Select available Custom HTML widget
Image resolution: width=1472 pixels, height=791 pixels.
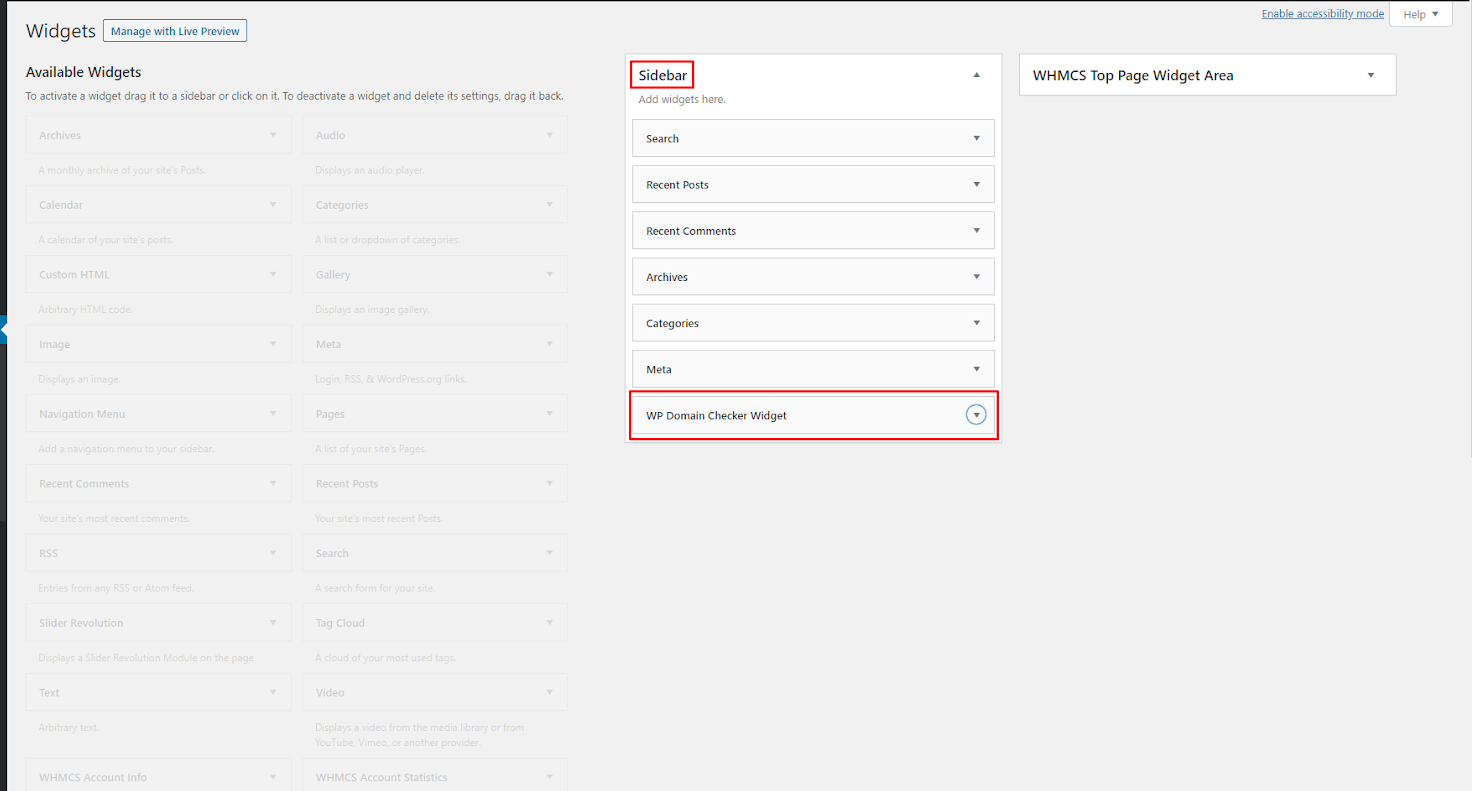[x=158, y=274]
